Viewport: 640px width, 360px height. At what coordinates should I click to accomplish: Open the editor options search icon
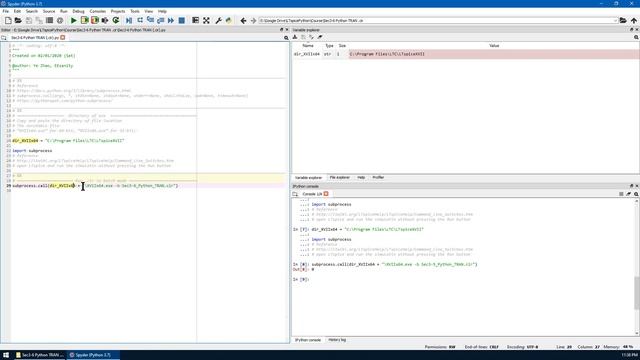pyautogui.click(x=286, y=38)
